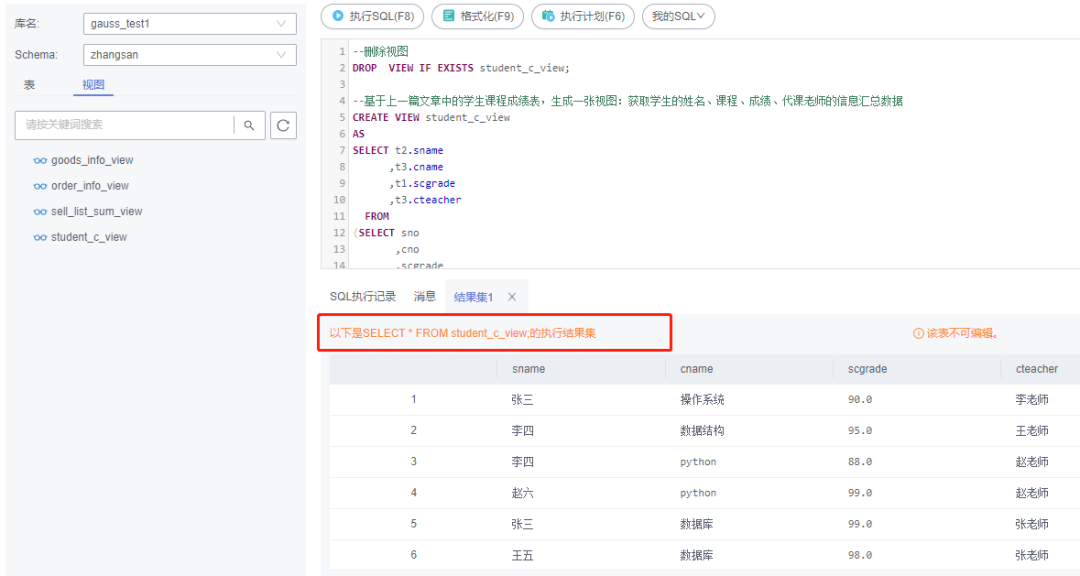Refresh the view list
1080x576 pixels.
[x=283, y=125]
